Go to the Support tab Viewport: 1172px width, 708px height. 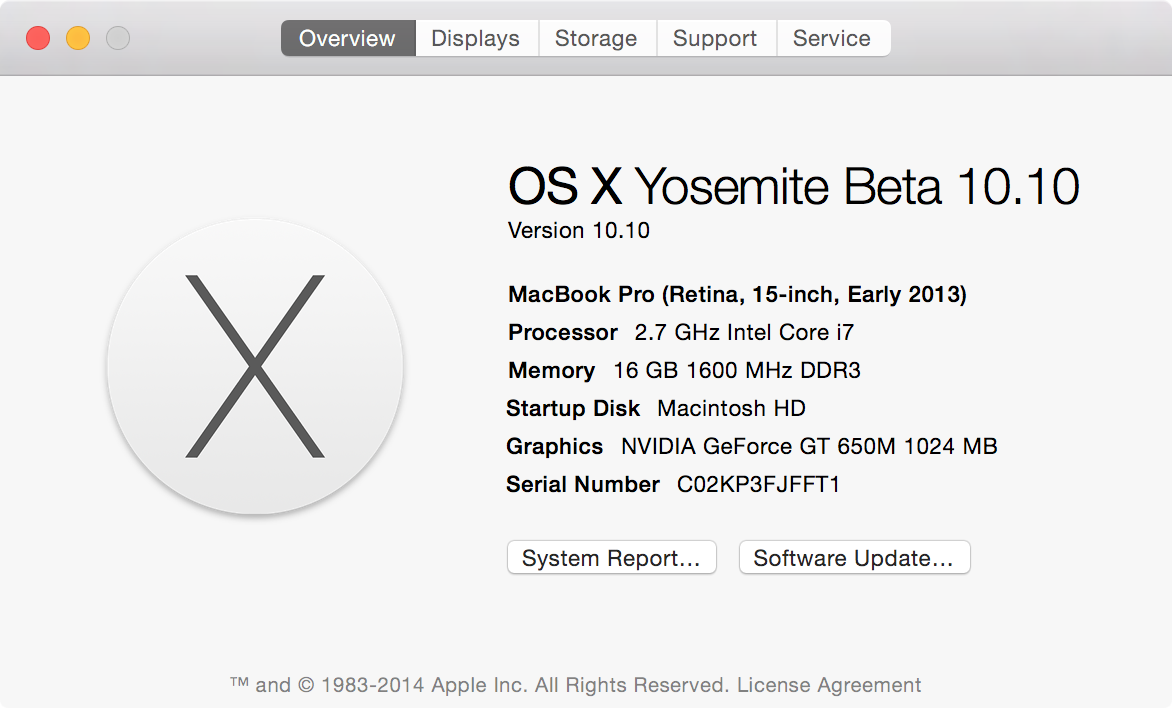click(715, 38)
